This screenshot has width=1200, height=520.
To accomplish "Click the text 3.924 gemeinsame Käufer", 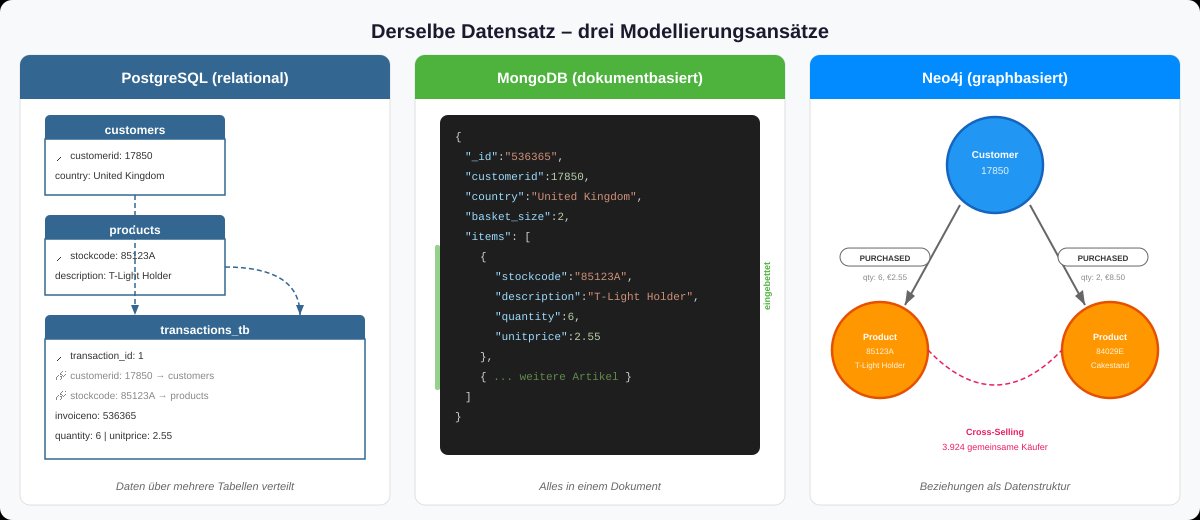I will click(995, 447).
